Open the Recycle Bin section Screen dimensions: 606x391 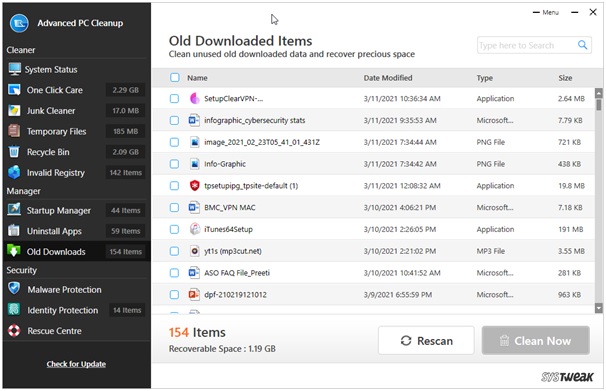coord(77,152)
